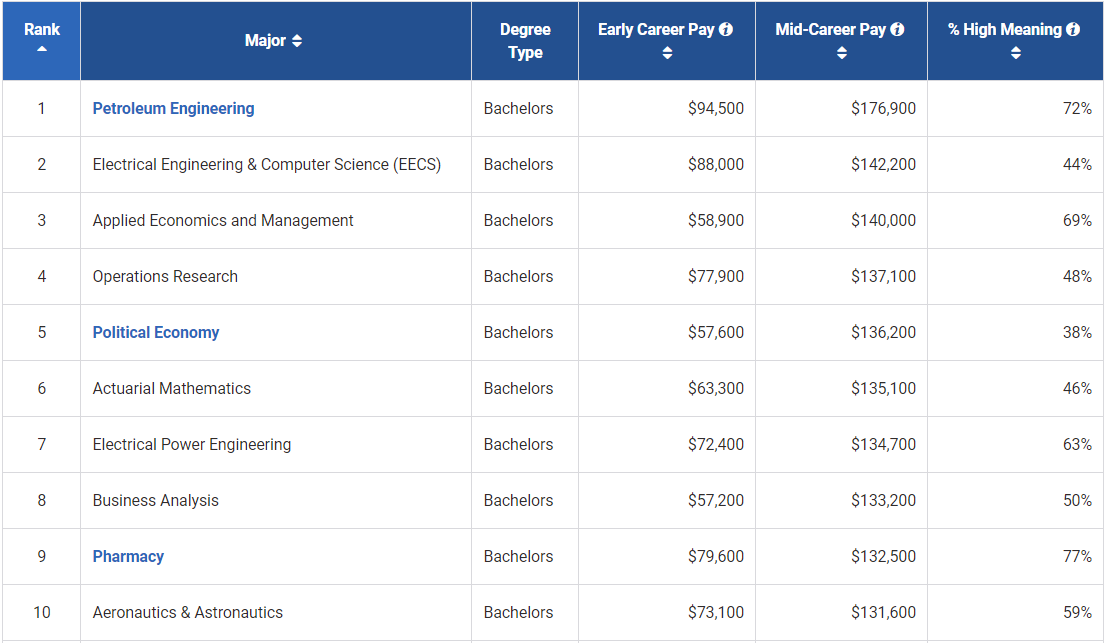Click the Actuarial Mathematics entry
The image size is (1106, 643).
click(x=172, y=389)
